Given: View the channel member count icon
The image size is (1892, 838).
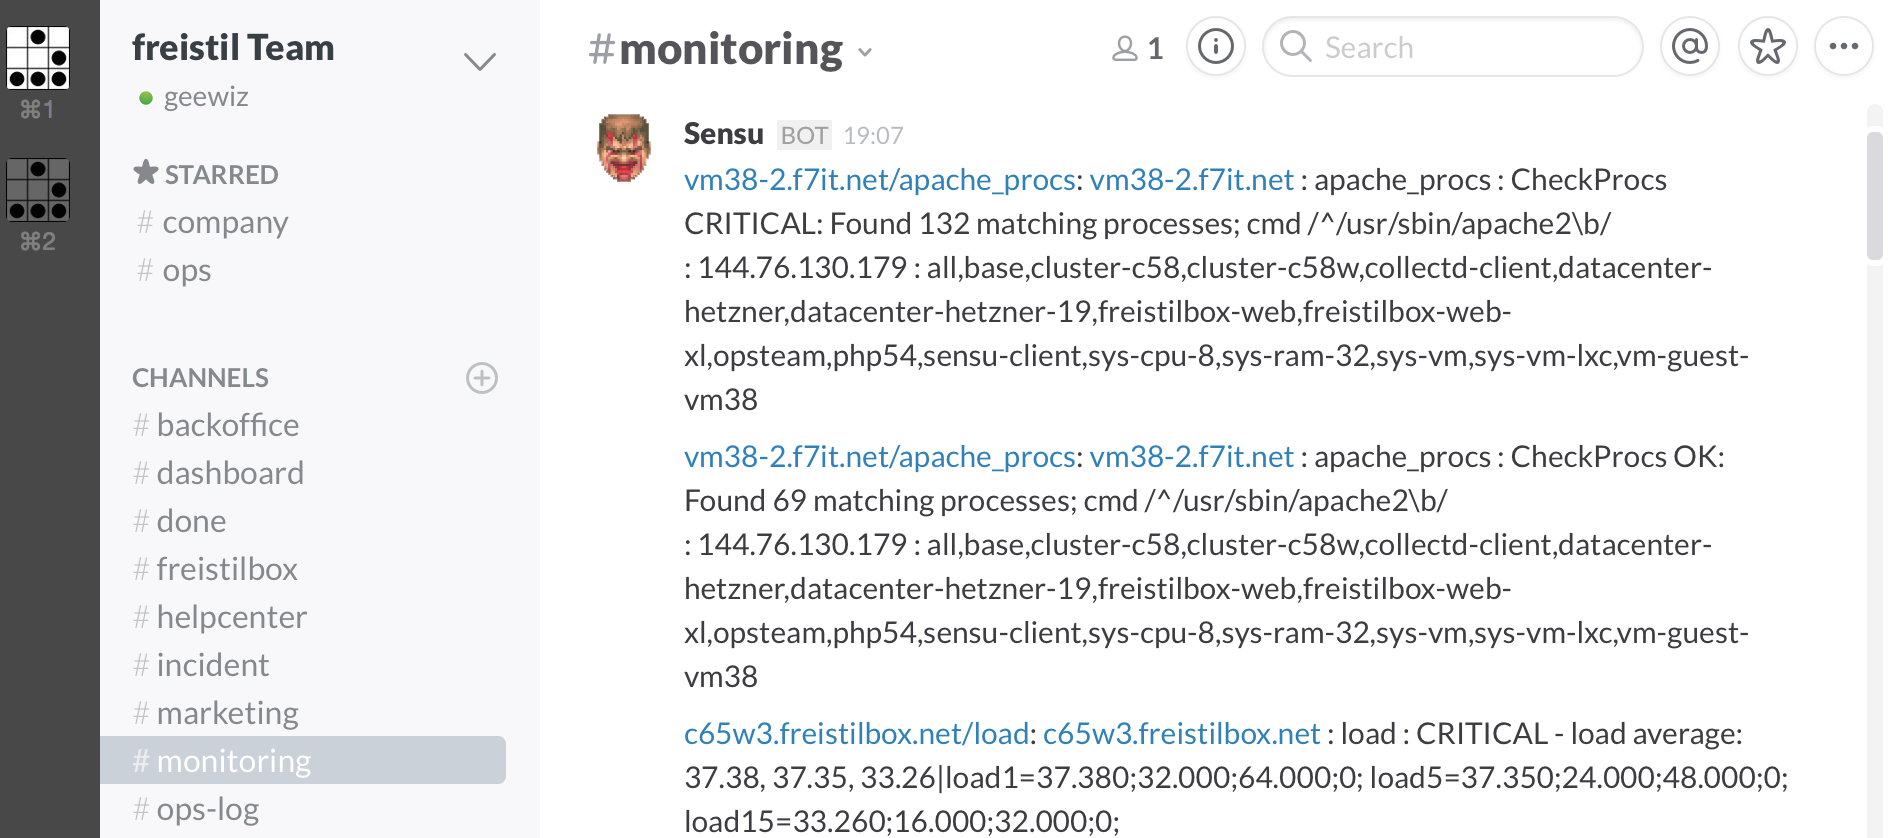Looking at the screenshot, I should coord(1137,48).
